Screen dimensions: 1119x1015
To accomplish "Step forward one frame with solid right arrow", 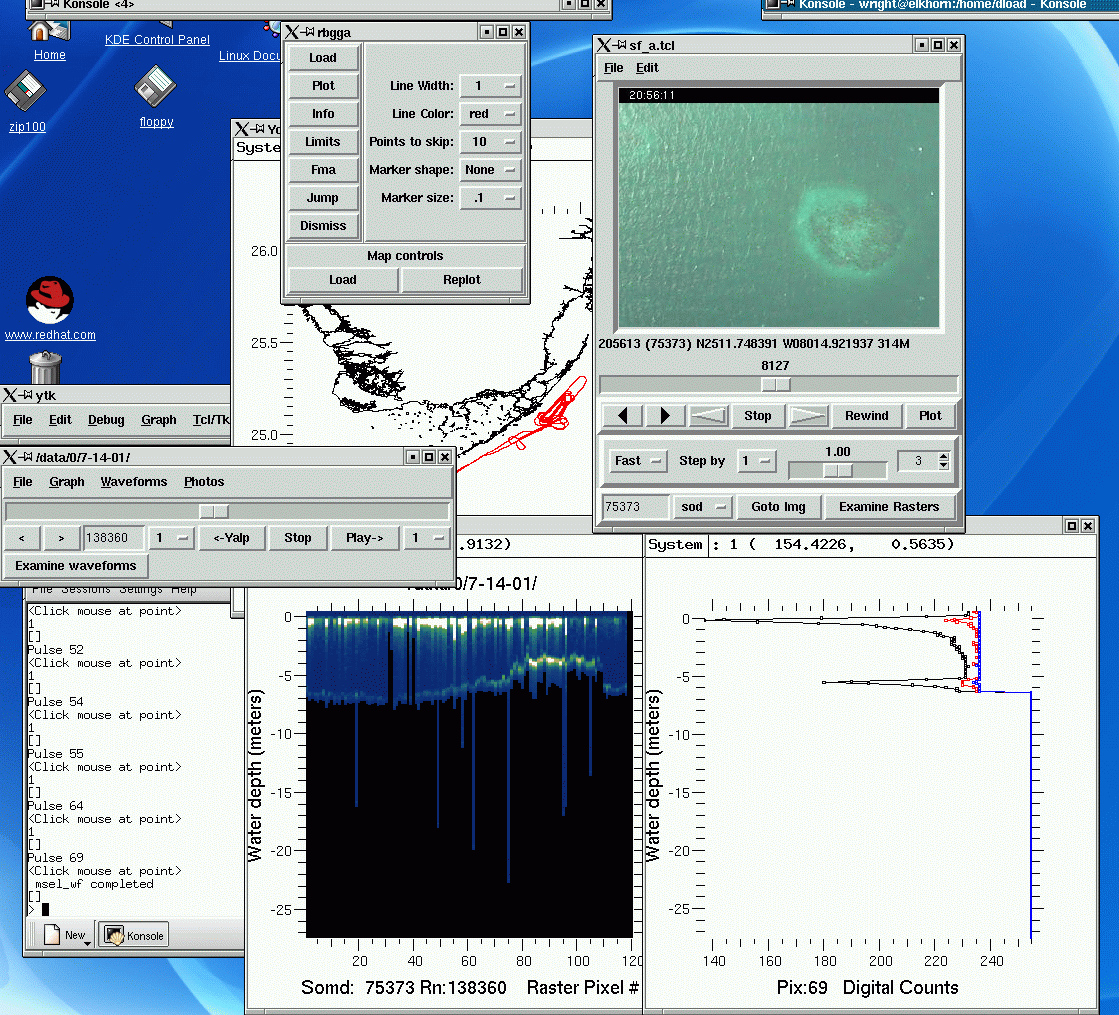I will [665, 416].
